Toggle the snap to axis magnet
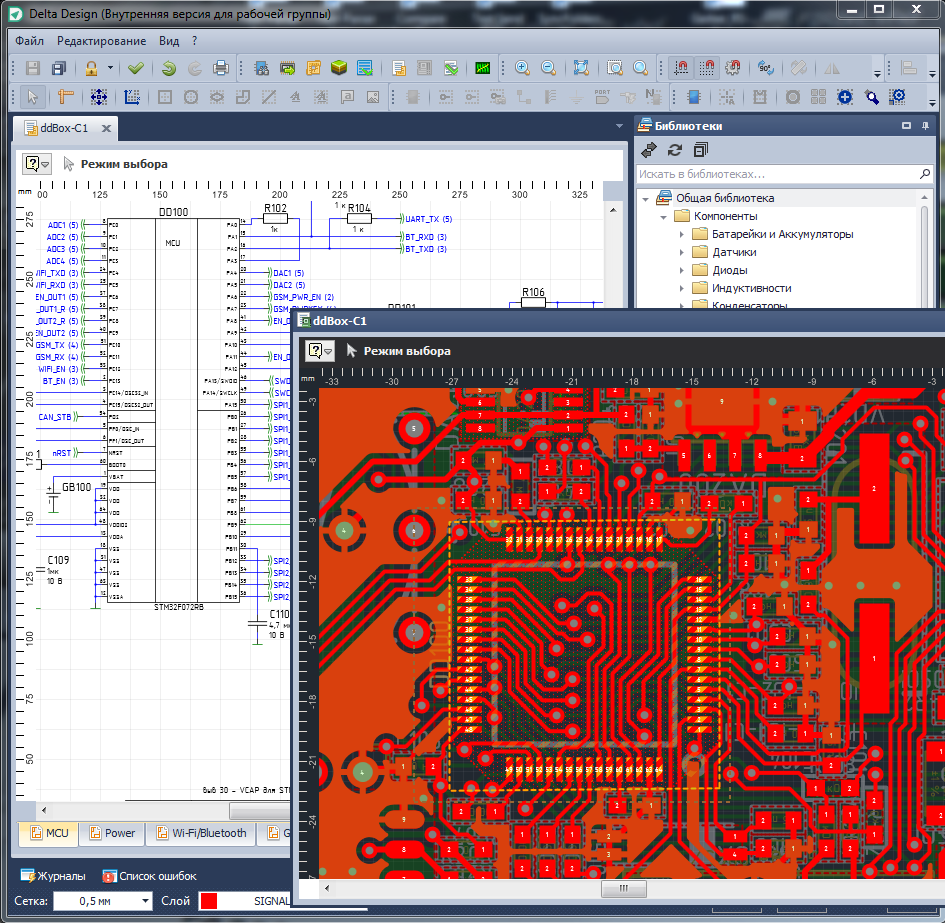 point(681,68)
